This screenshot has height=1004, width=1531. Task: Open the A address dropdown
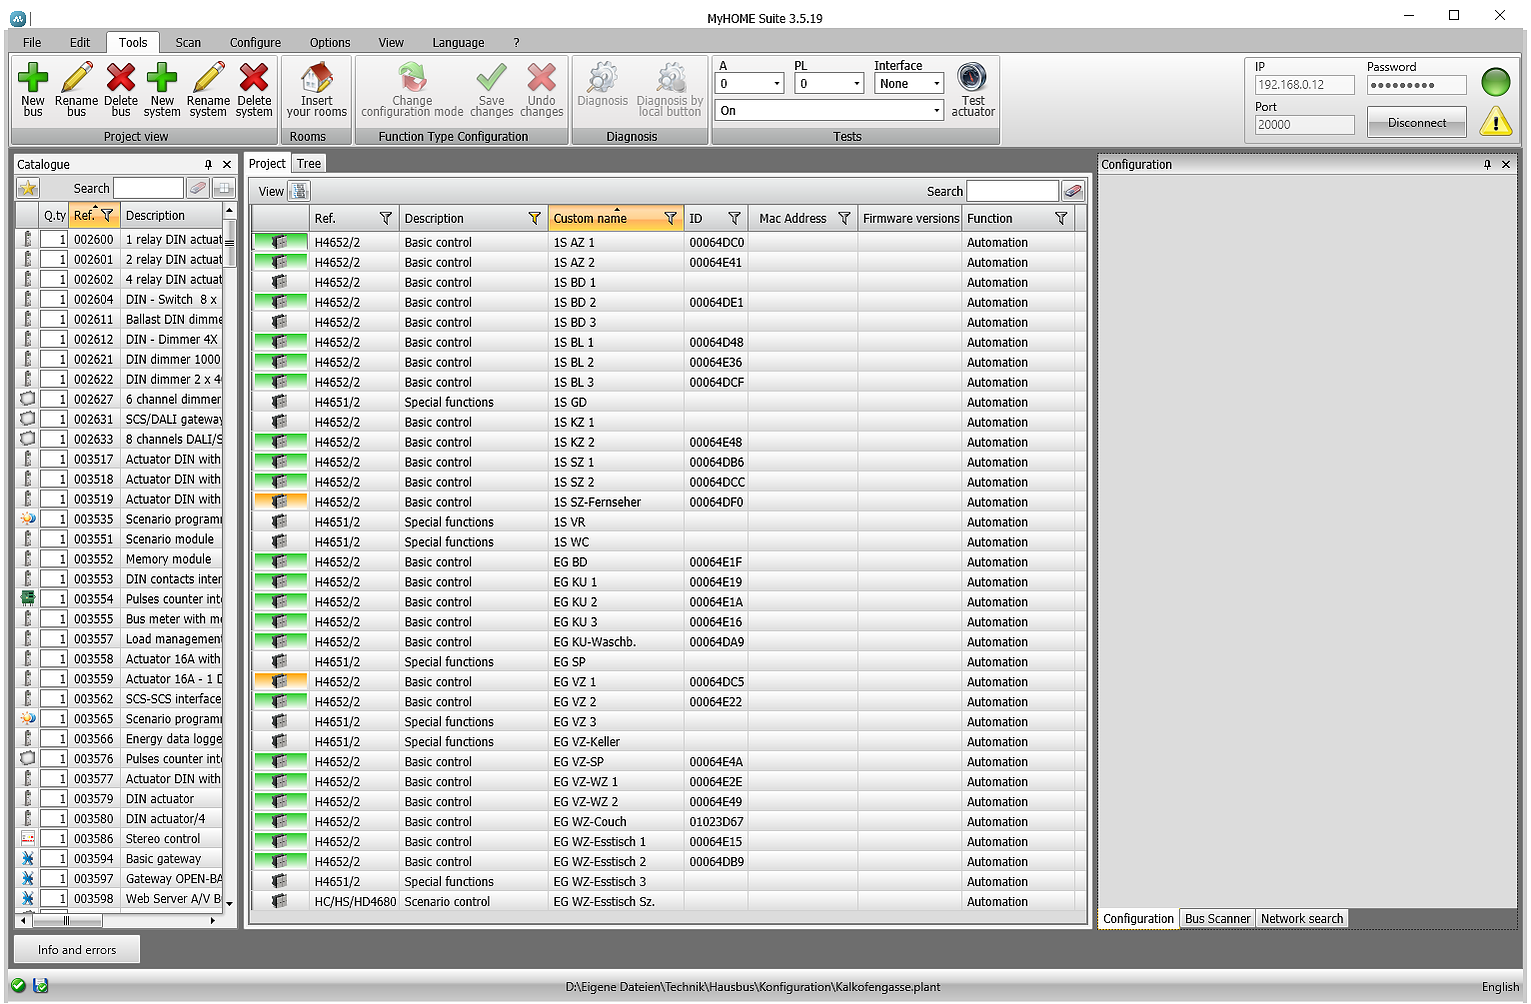(x=777, y=84)
